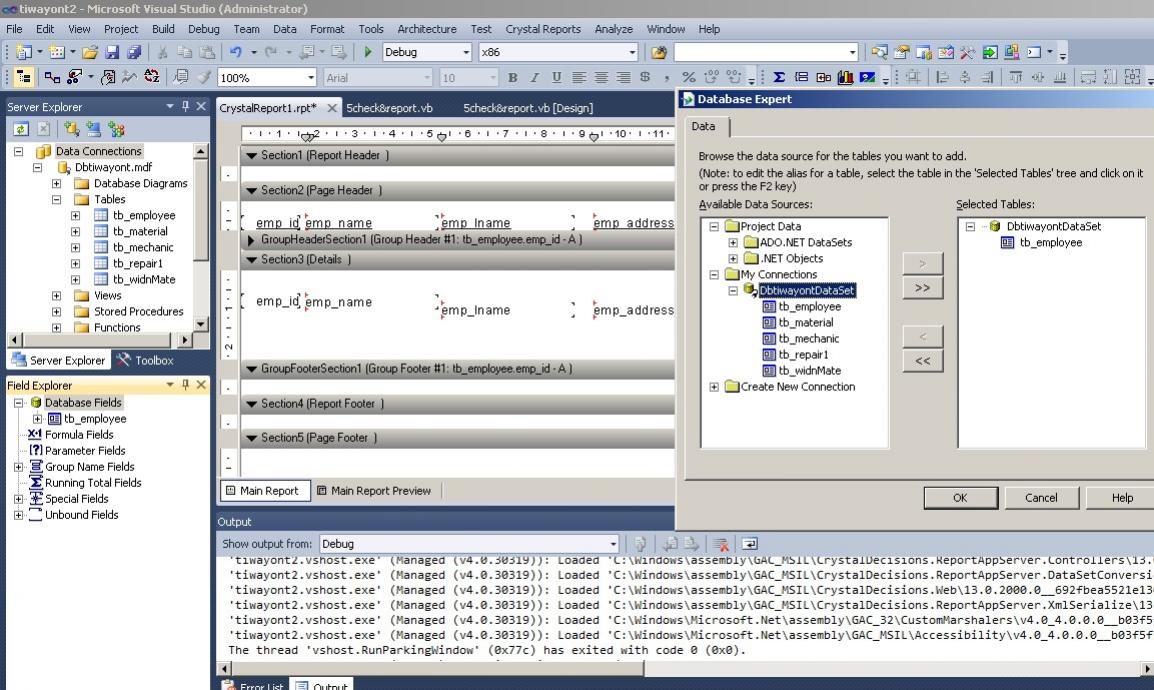1154x690 pixels.
Task: Open the Build menu
Action: (163, 29)
